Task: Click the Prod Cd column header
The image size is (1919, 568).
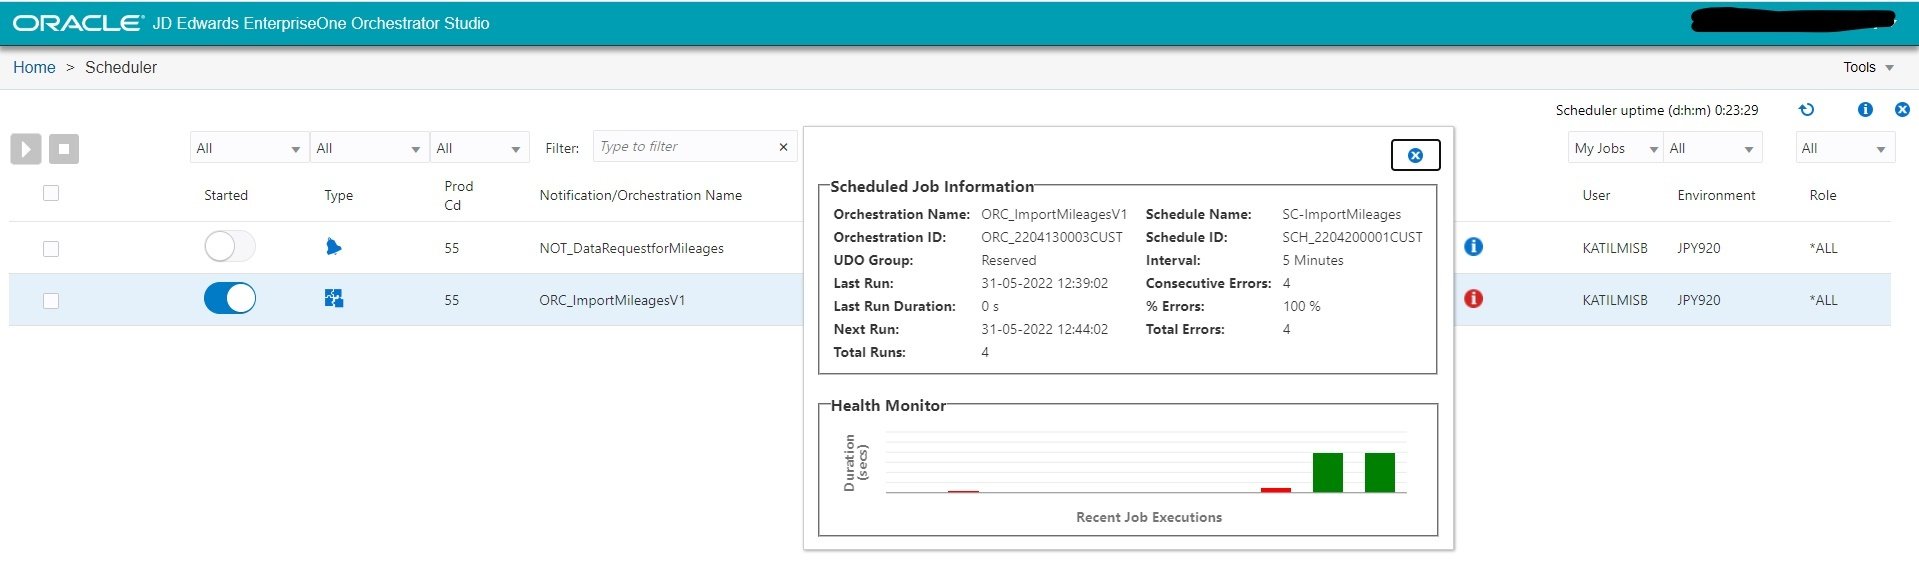Action: point(459,195)
